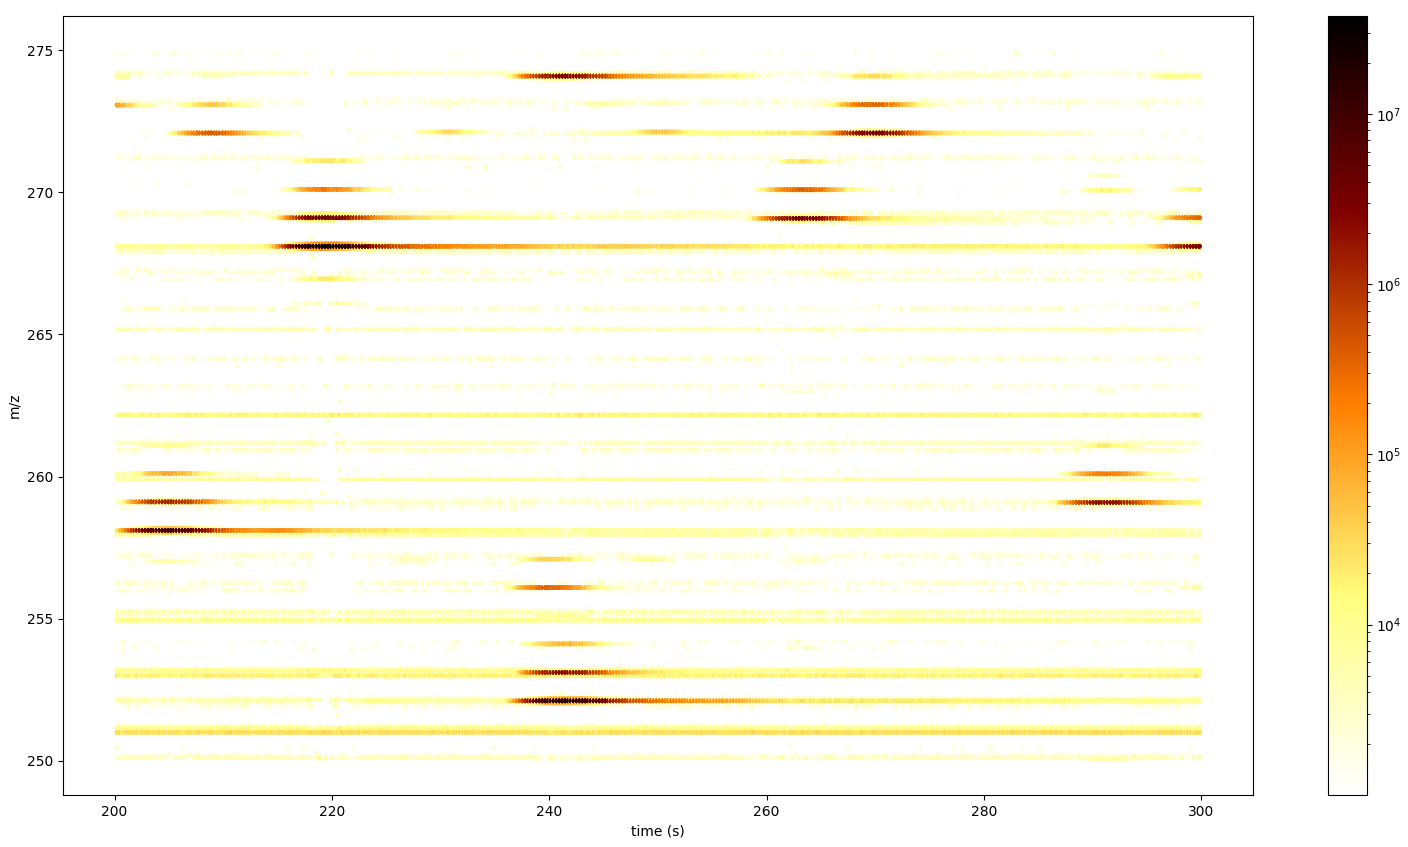1408x847 pixels.
Task: Click the y-axis label 'm/z'
Action: click(15, 406)
